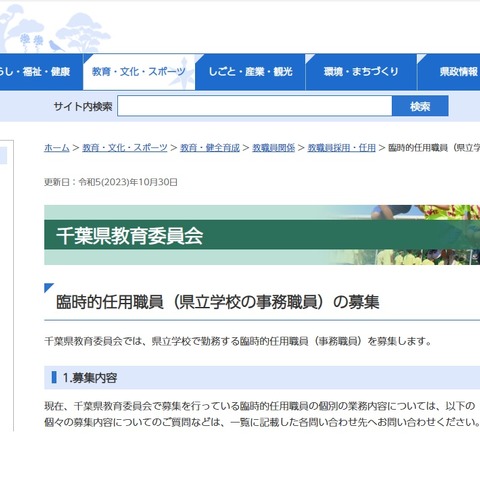The width and height of the screenshot is (480, 480).
Task: Open 教育・健全育成 breadcrumb link
Action: click(210, 147)
